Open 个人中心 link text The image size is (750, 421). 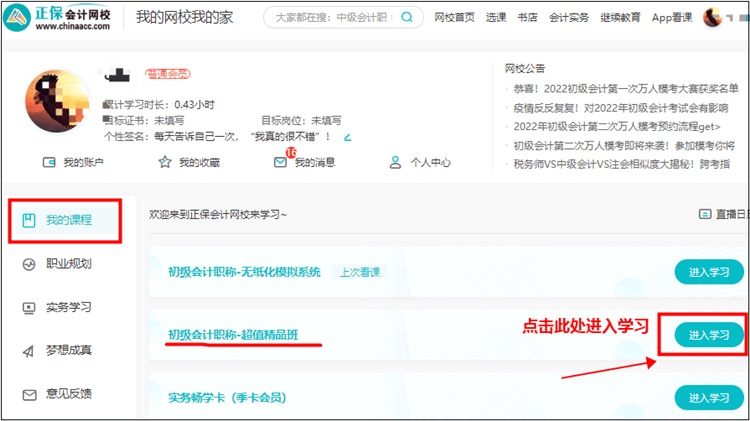(x=430, y=163)
